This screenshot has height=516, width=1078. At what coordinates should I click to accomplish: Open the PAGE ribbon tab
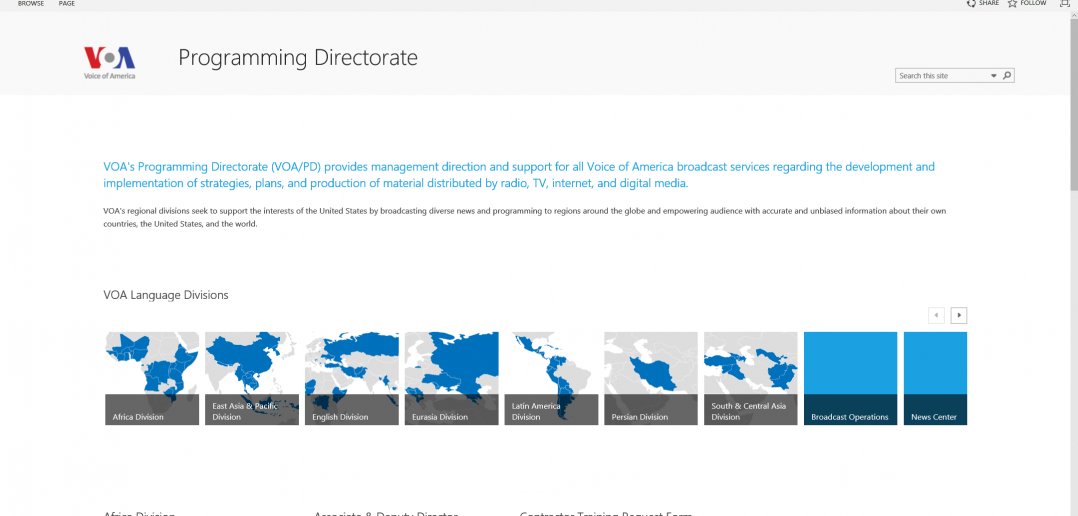(67, 3)
